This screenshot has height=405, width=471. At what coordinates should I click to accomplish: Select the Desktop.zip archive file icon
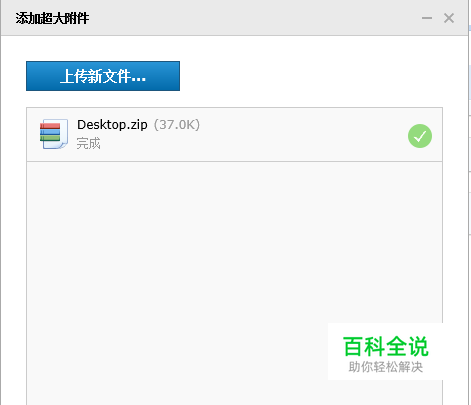54,134
